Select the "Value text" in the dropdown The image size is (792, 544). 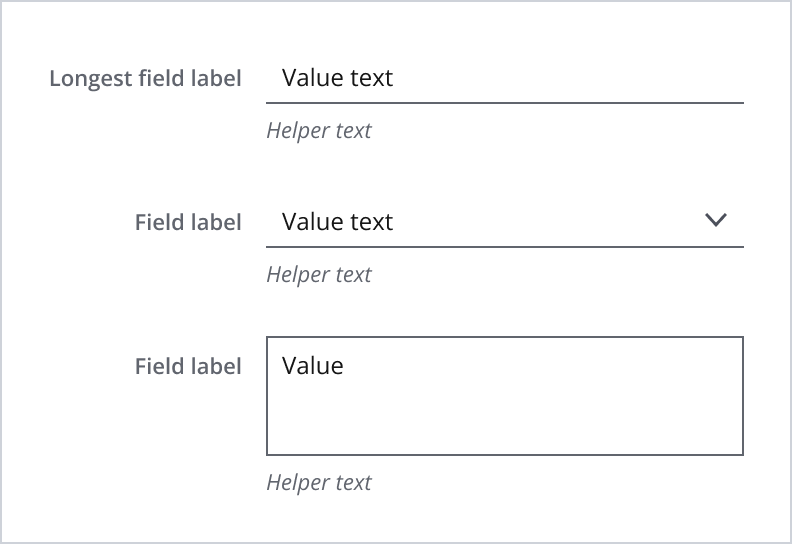338,222
